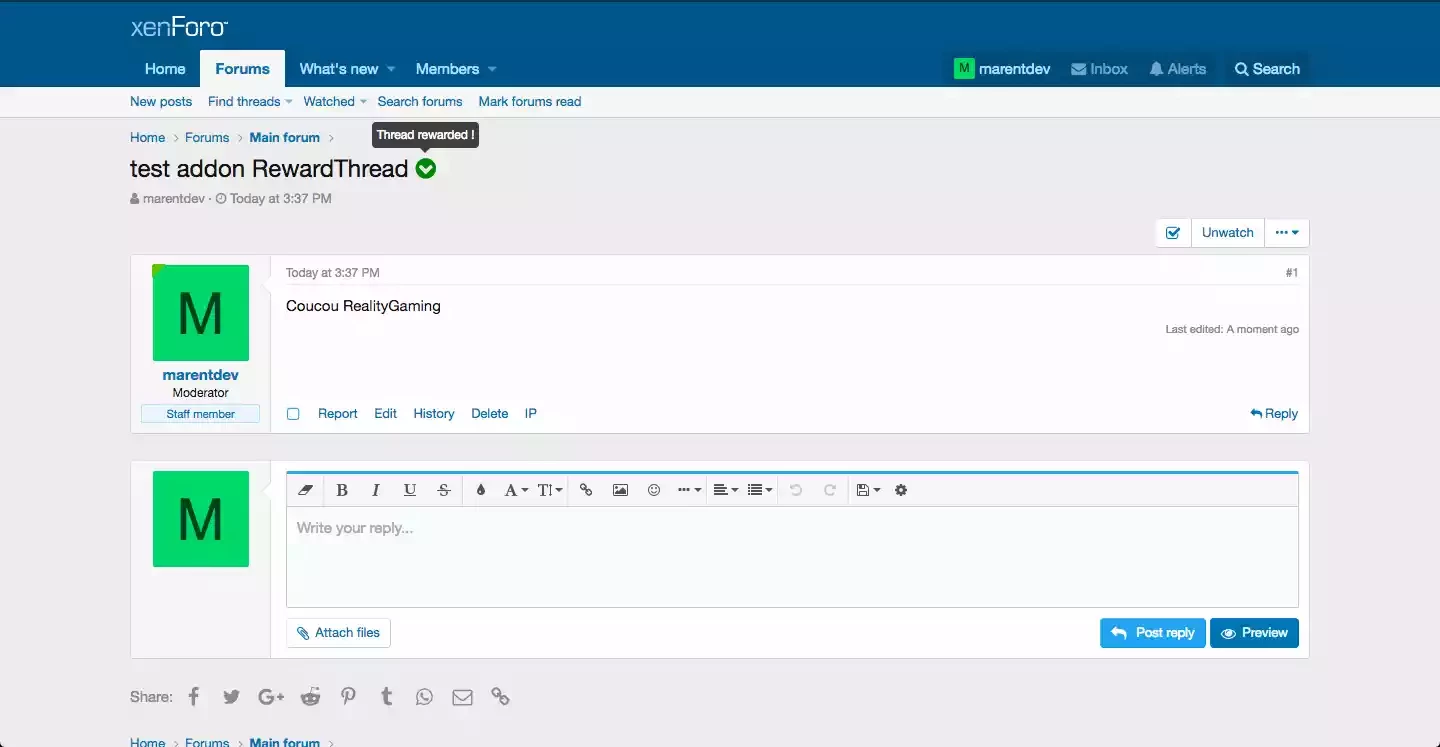Switch to the What's new tab
Image resolution: width=1440 pixels, height=747 pixels.
pyautogui.click(x=338, y=69)
